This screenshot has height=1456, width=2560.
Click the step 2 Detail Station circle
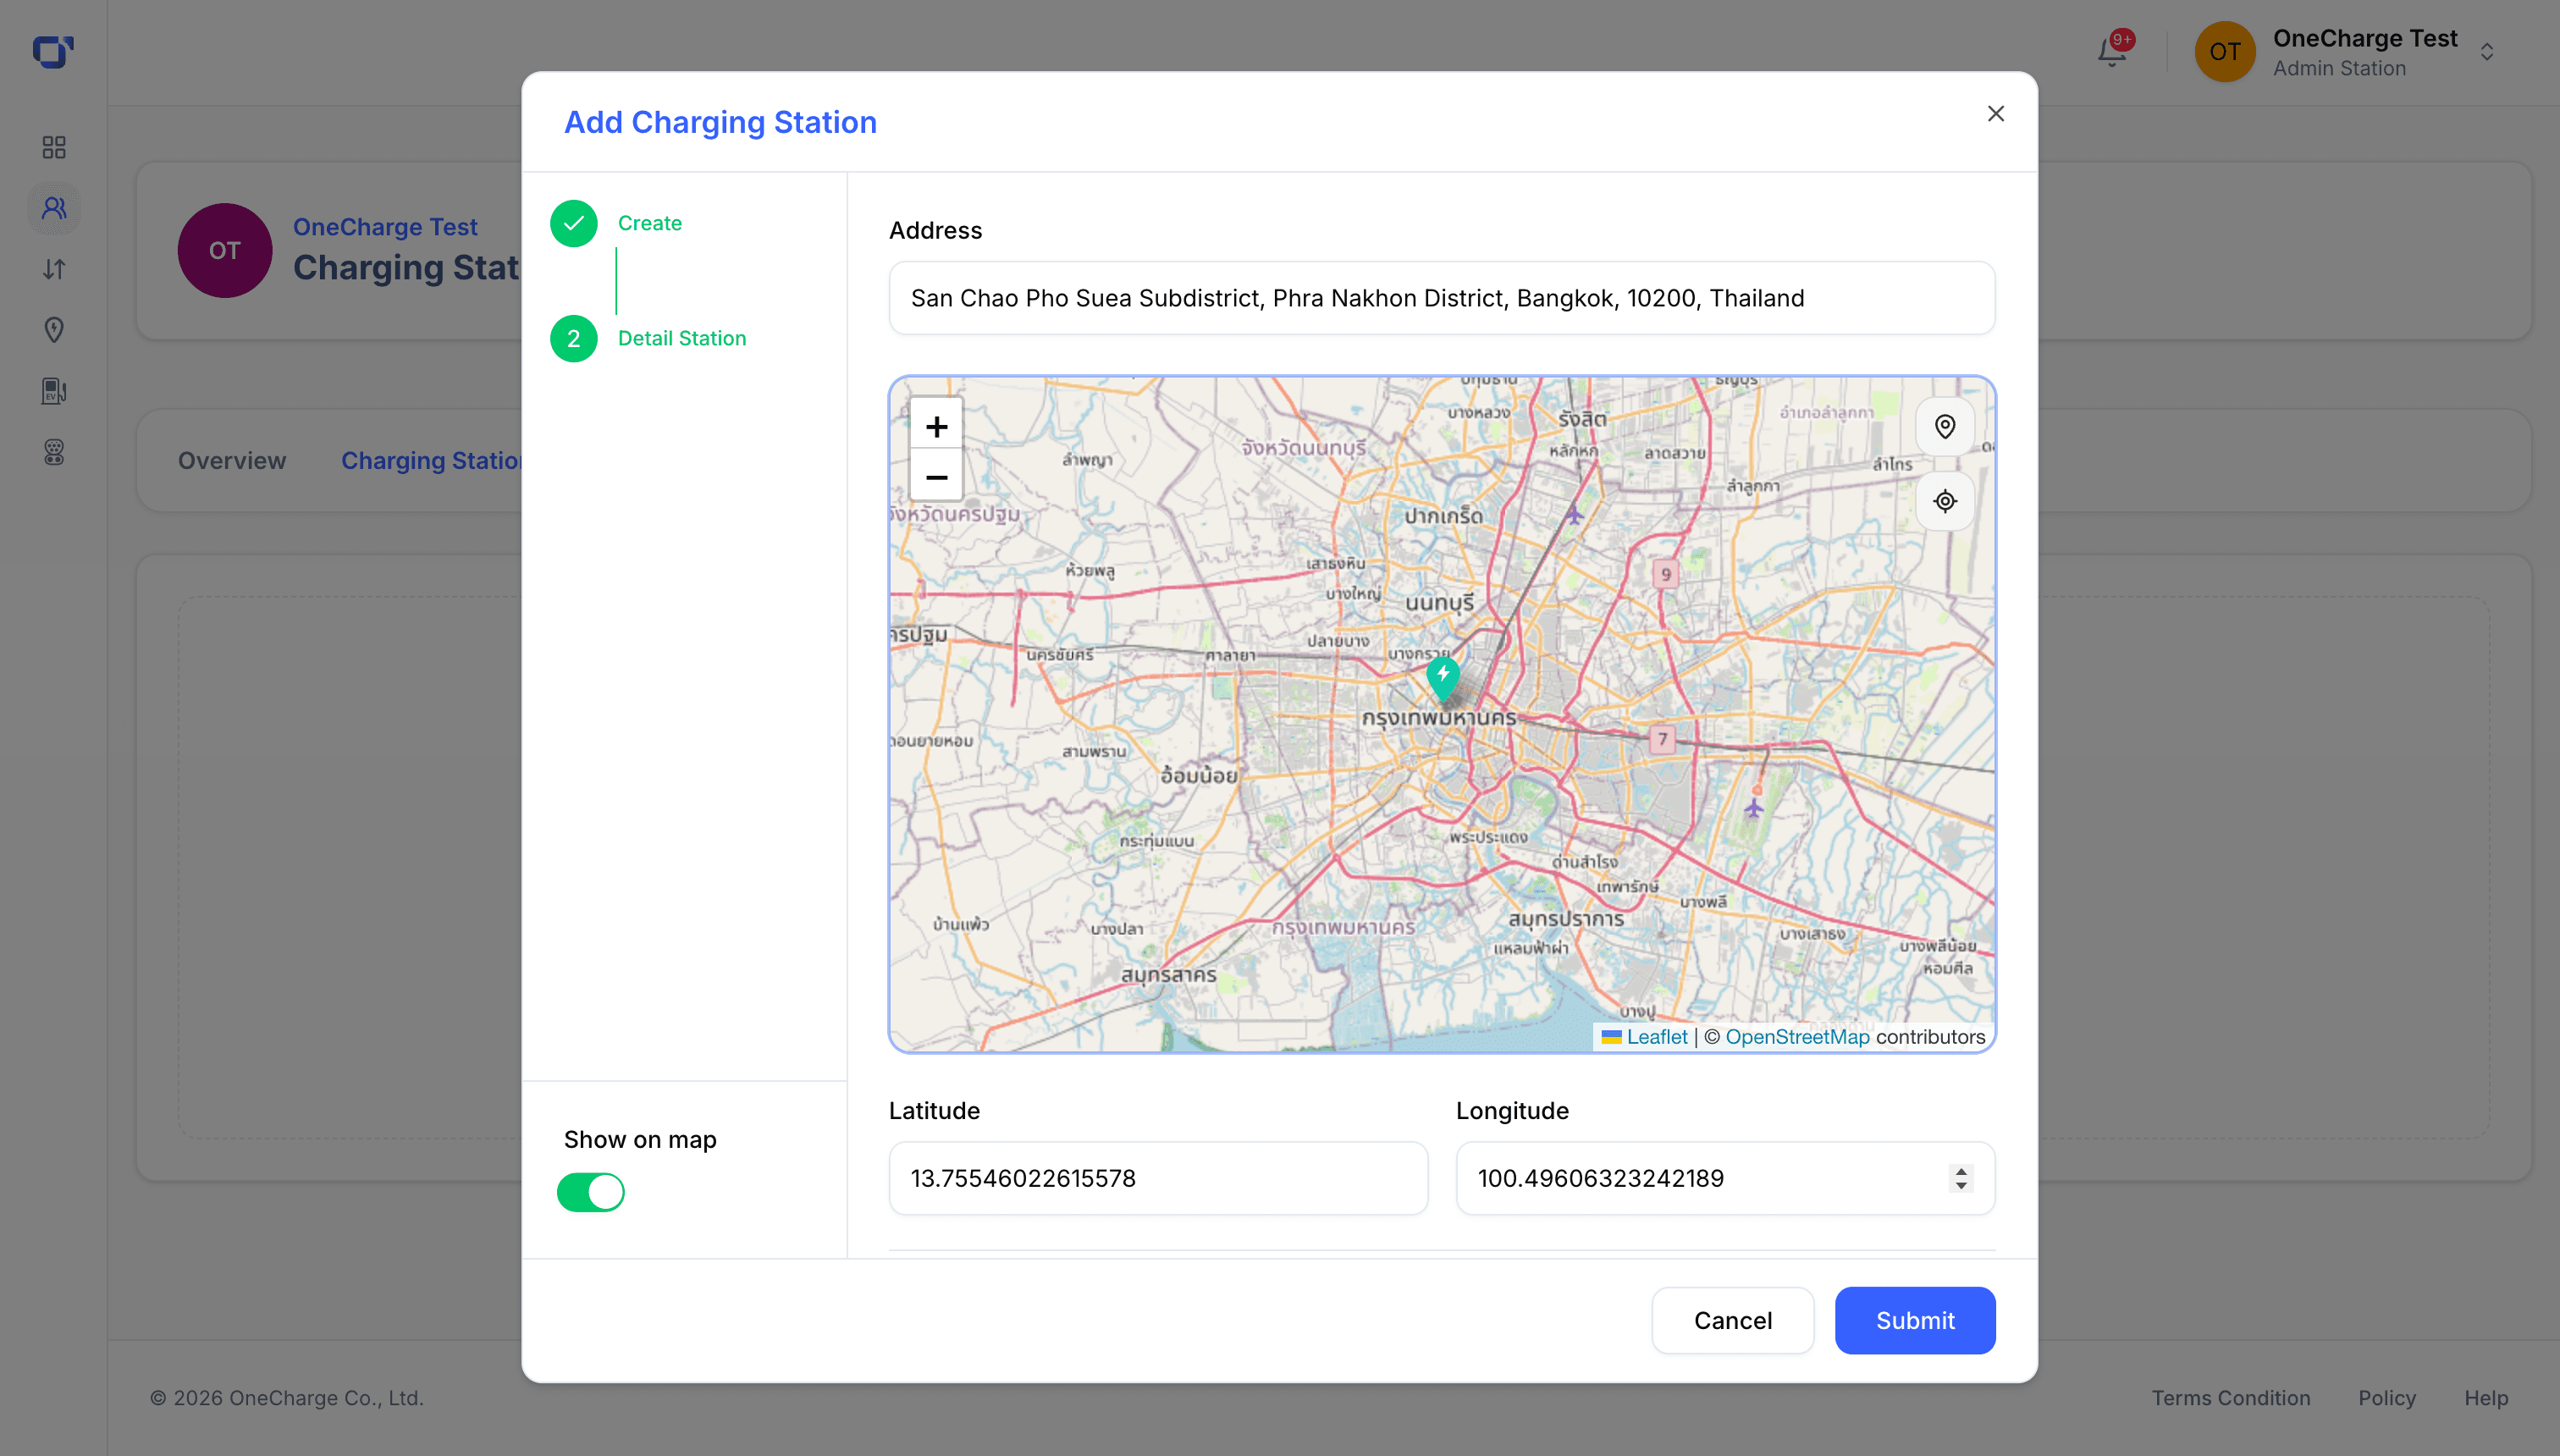(573, 338)
